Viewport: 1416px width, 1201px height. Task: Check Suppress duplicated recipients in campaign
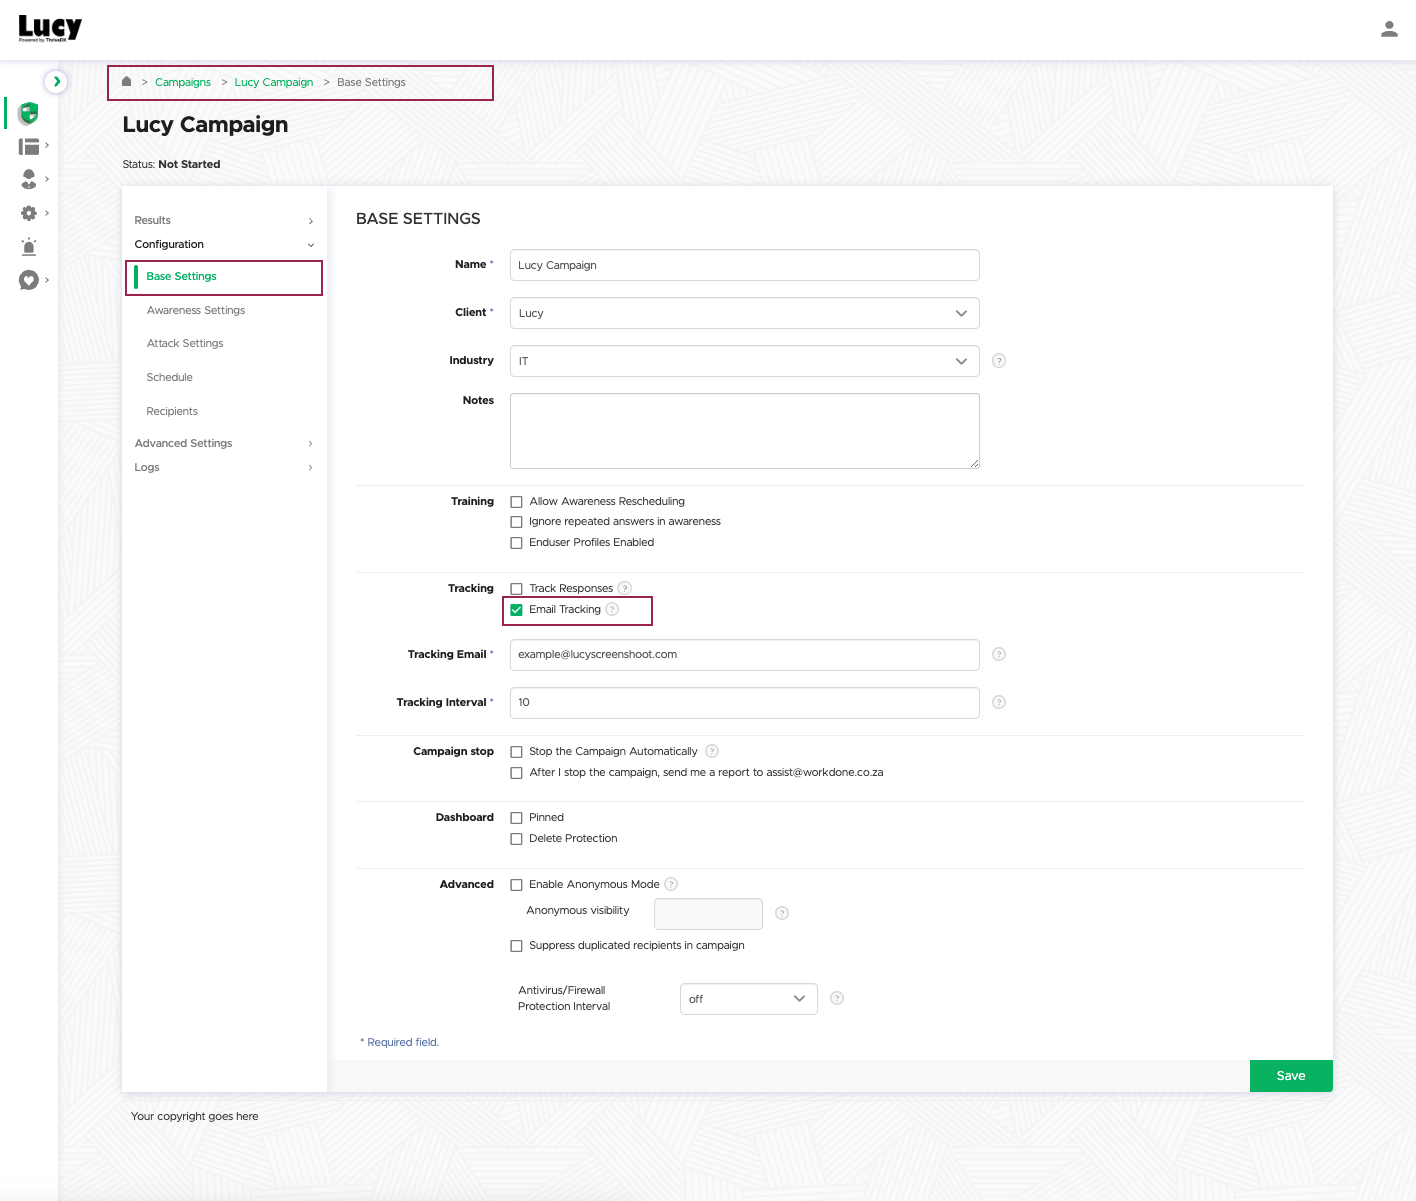coord(516,946)
